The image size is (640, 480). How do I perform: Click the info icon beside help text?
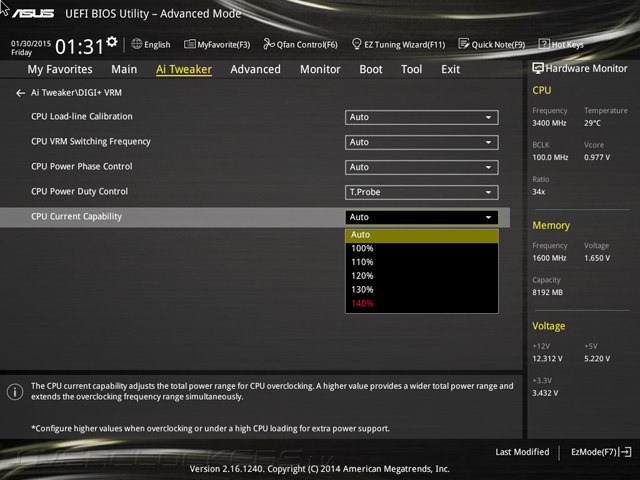click(15, 392)
